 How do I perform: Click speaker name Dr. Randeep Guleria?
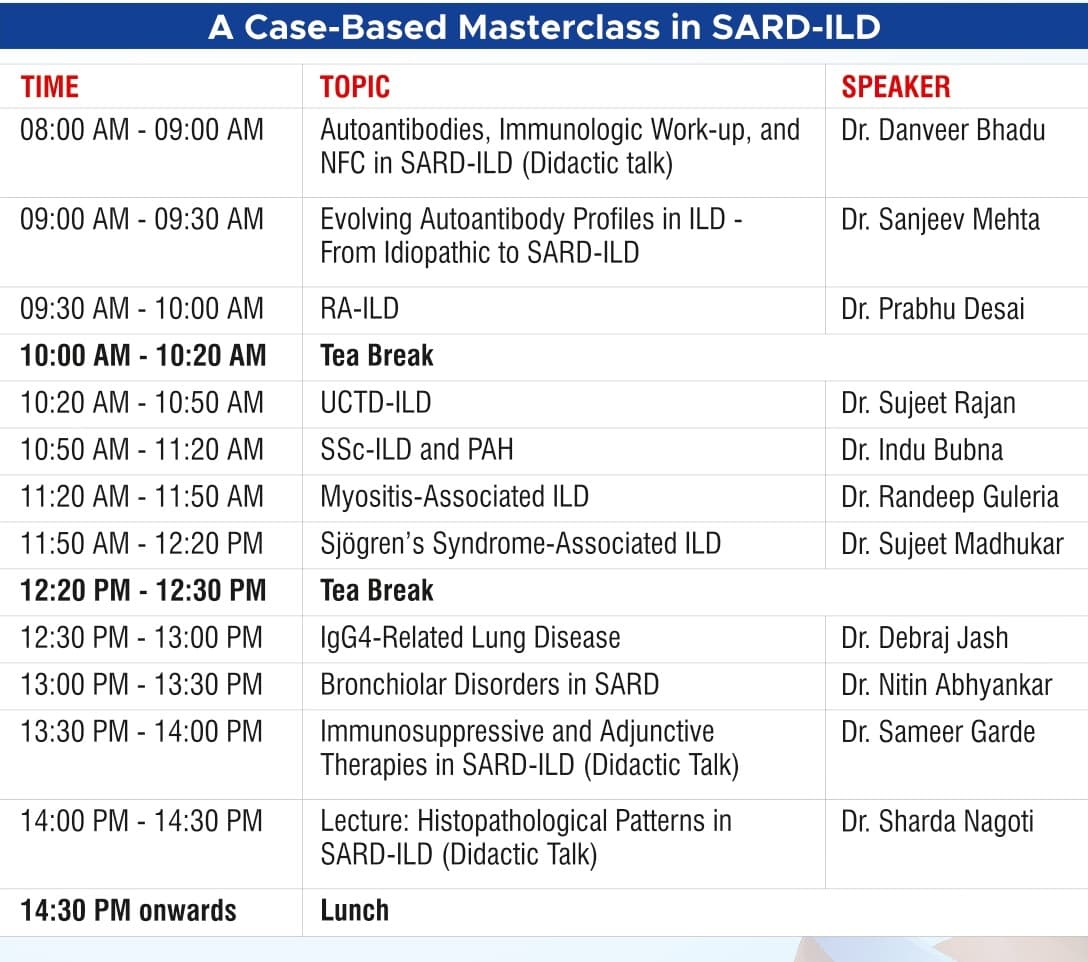[949, 497]
